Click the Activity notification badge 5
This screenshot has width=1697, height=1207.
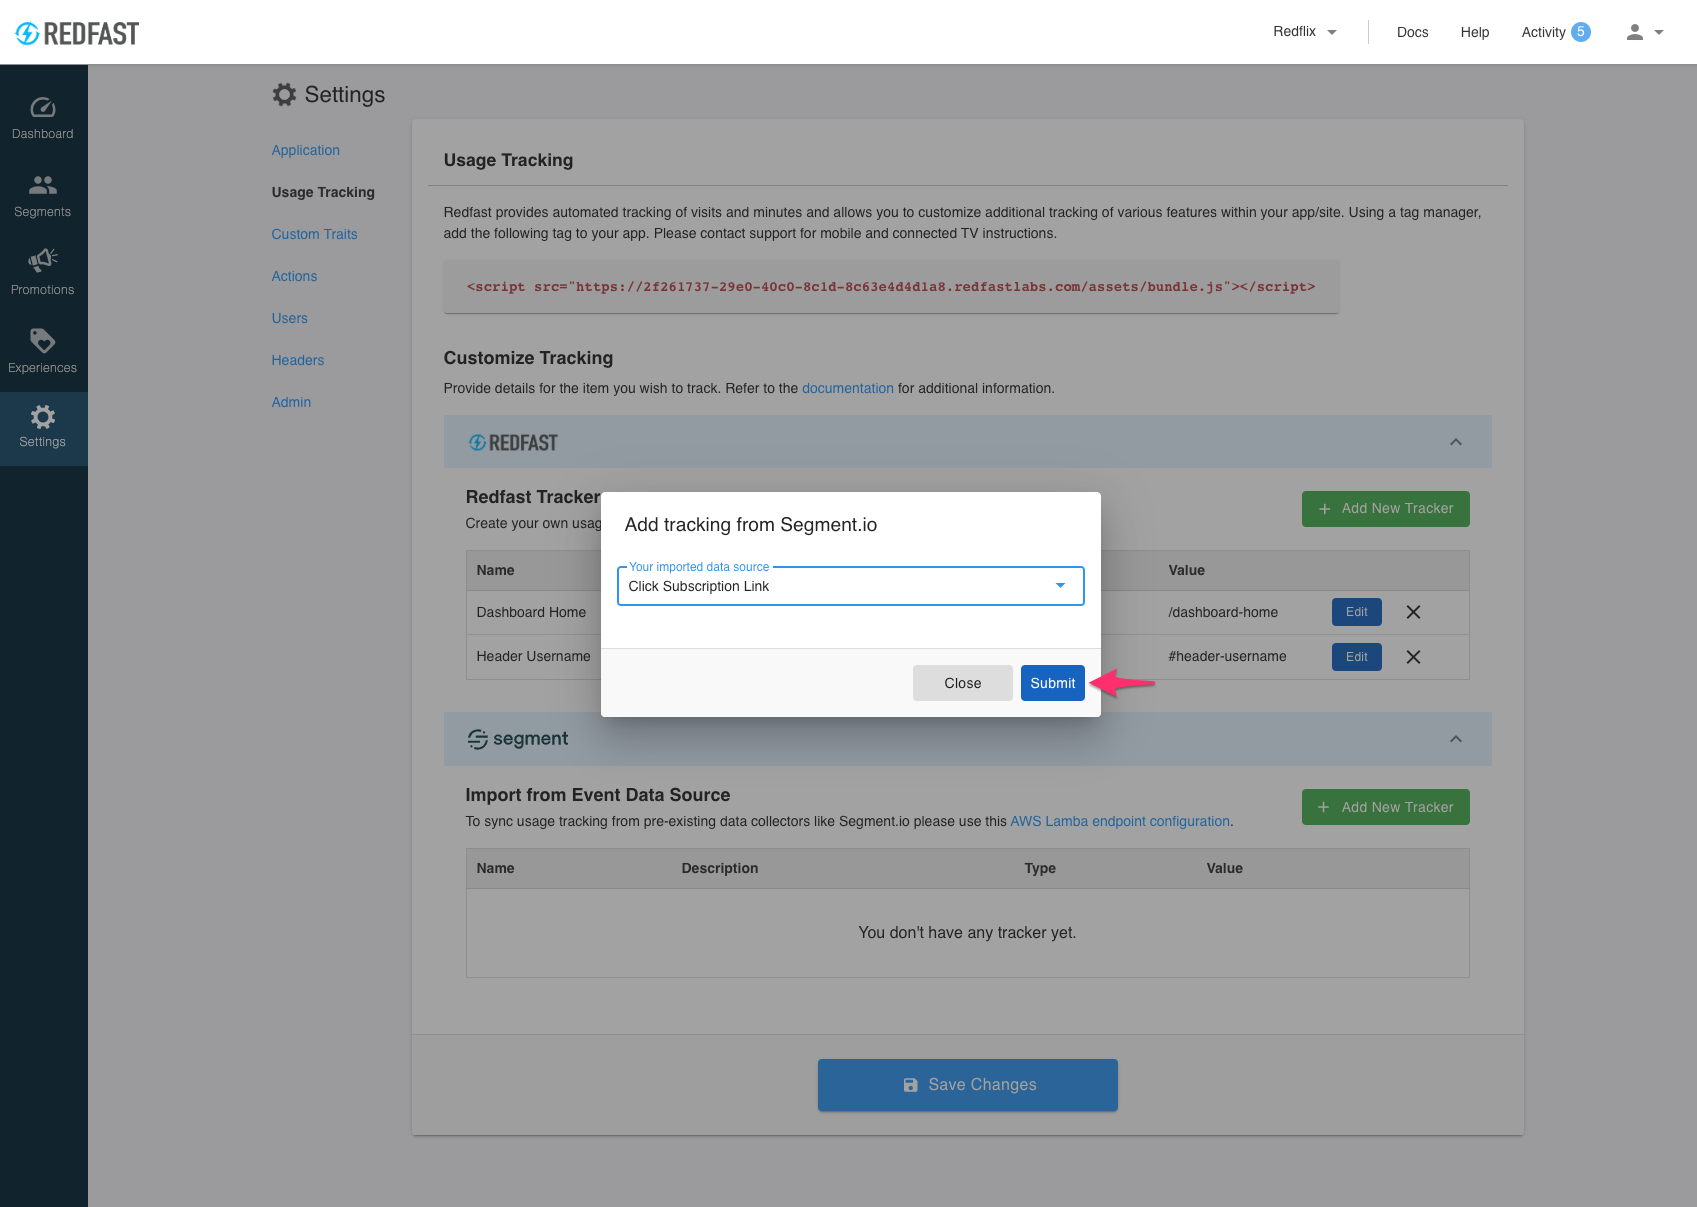tap(1581, 32)
